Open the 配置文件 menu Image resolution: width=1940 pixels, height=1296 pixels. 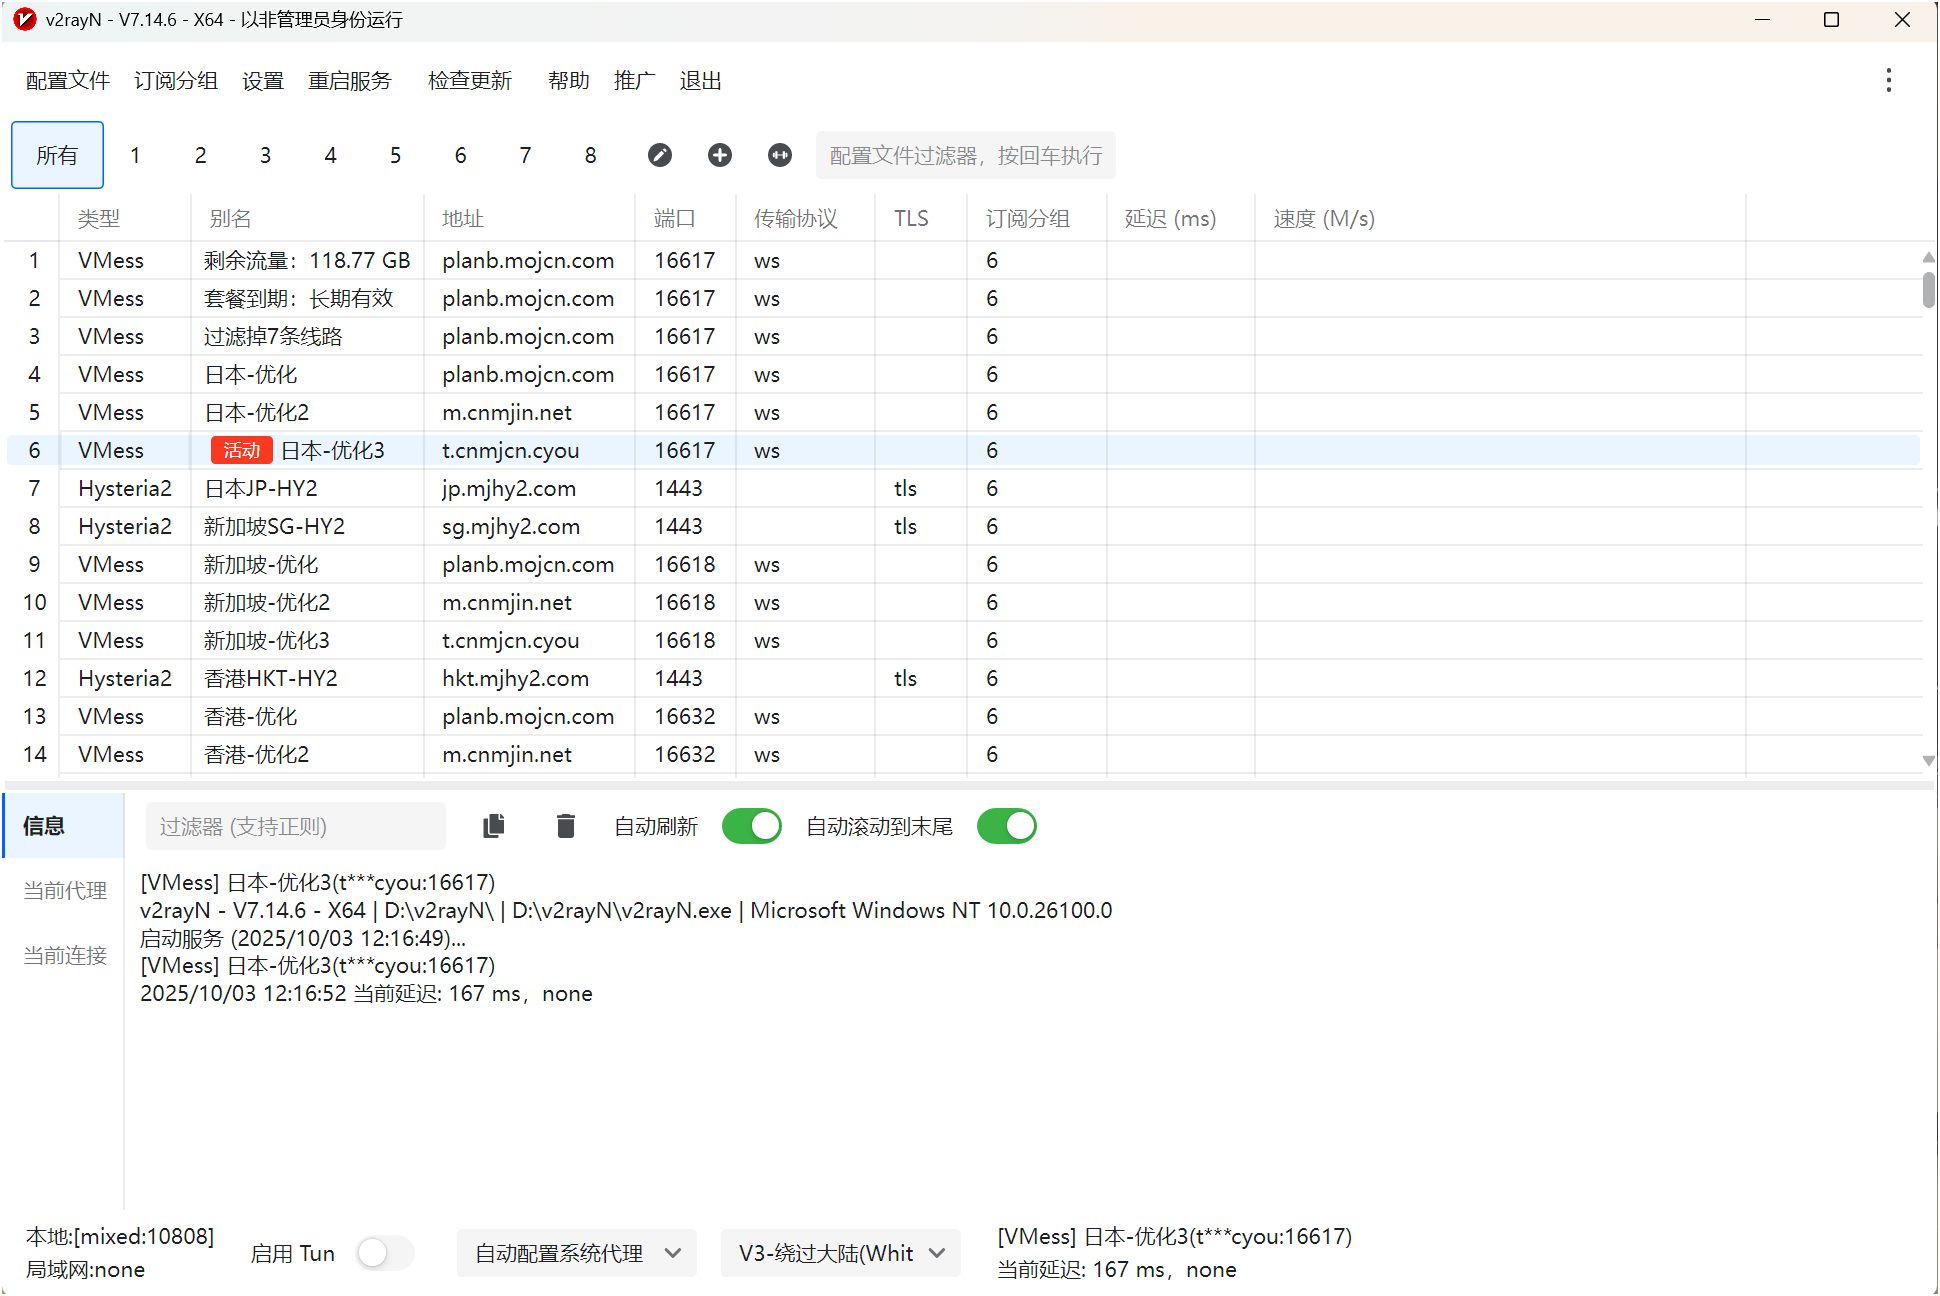coord(67,81)
